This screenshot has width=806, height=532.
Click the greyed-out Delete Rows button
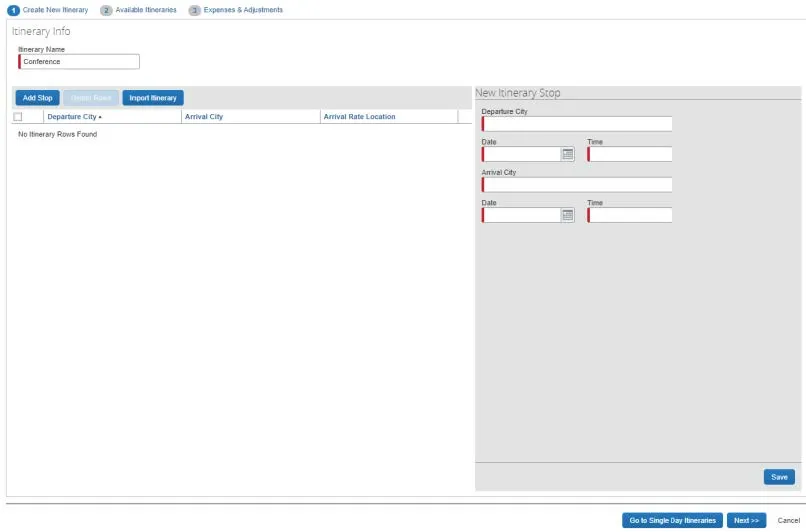(x=91, y=98)
